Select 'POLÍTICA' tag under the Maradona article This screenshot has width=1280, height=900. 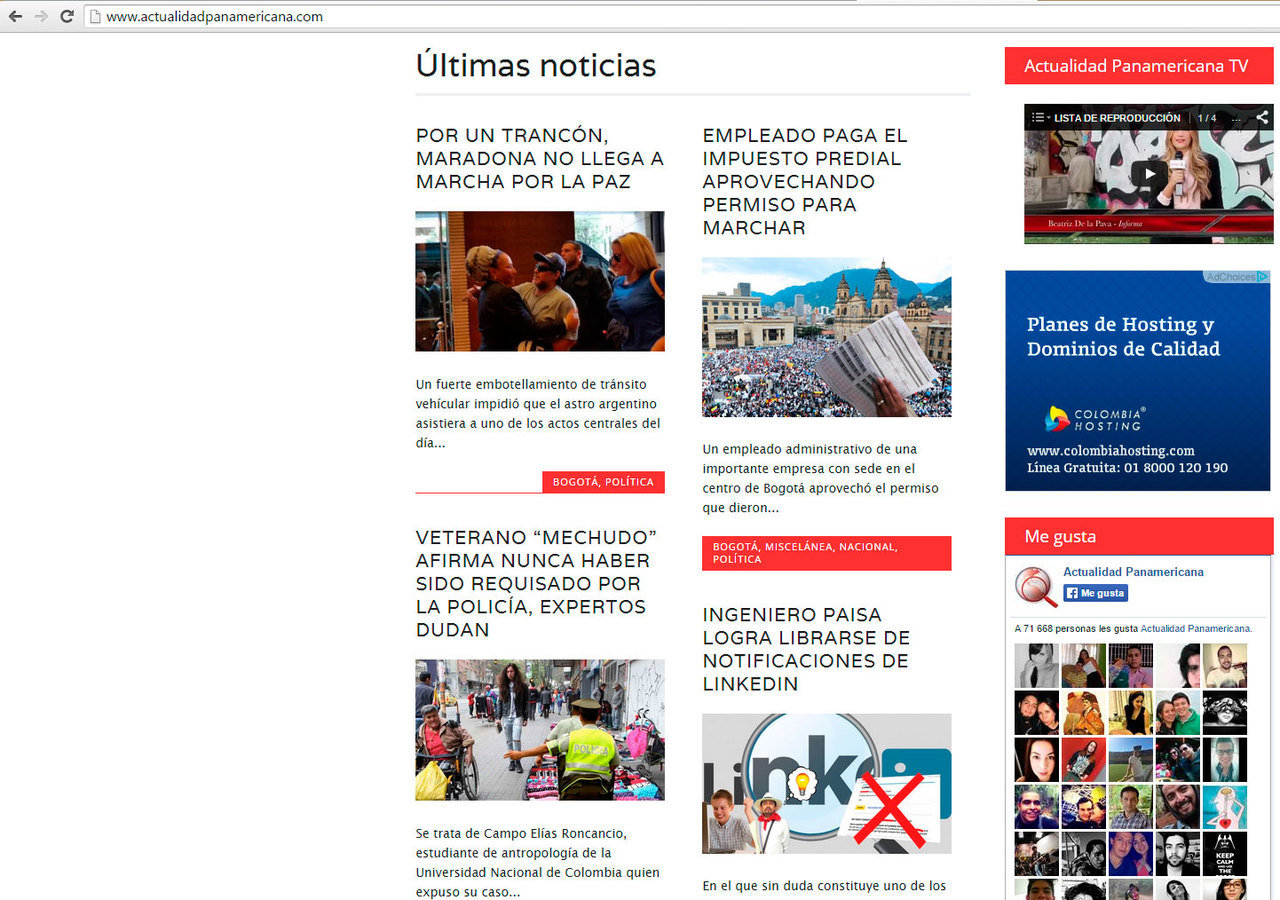tap(629, 482)
